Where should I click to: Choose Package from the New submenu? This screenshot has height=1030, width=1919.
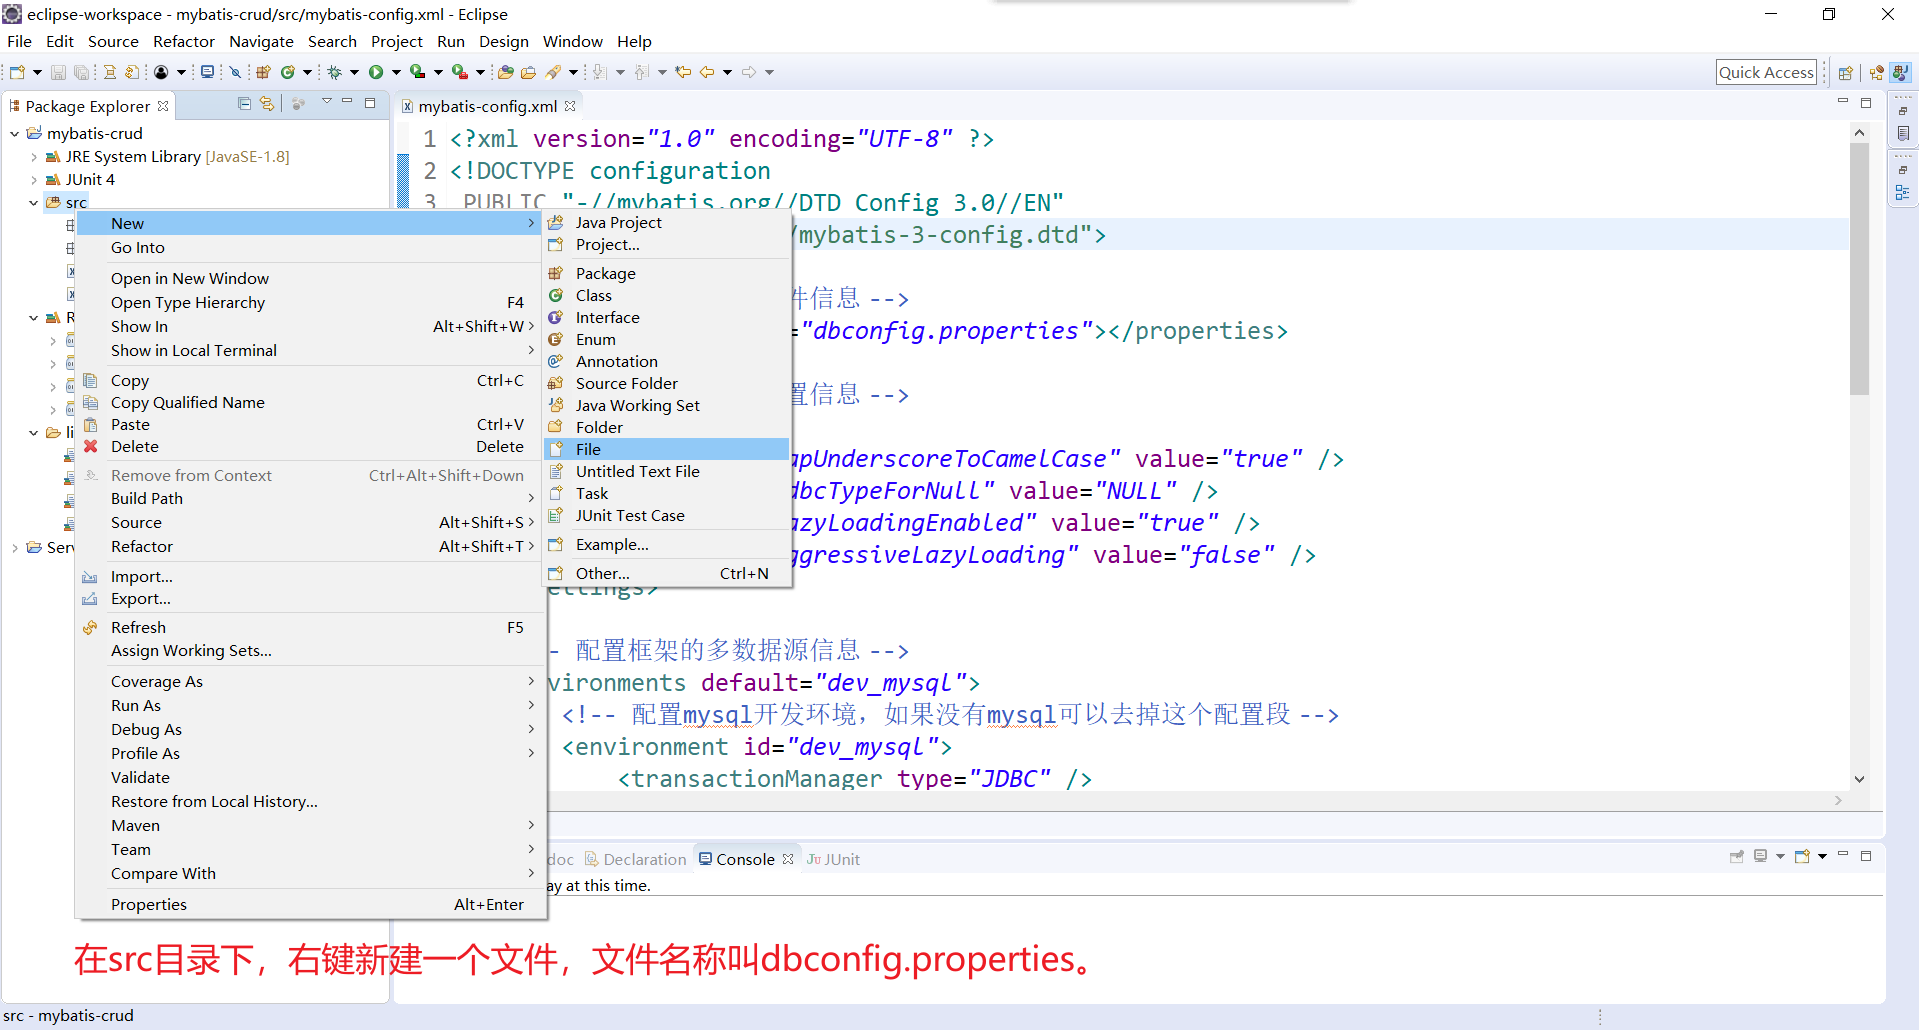(667, 273)
